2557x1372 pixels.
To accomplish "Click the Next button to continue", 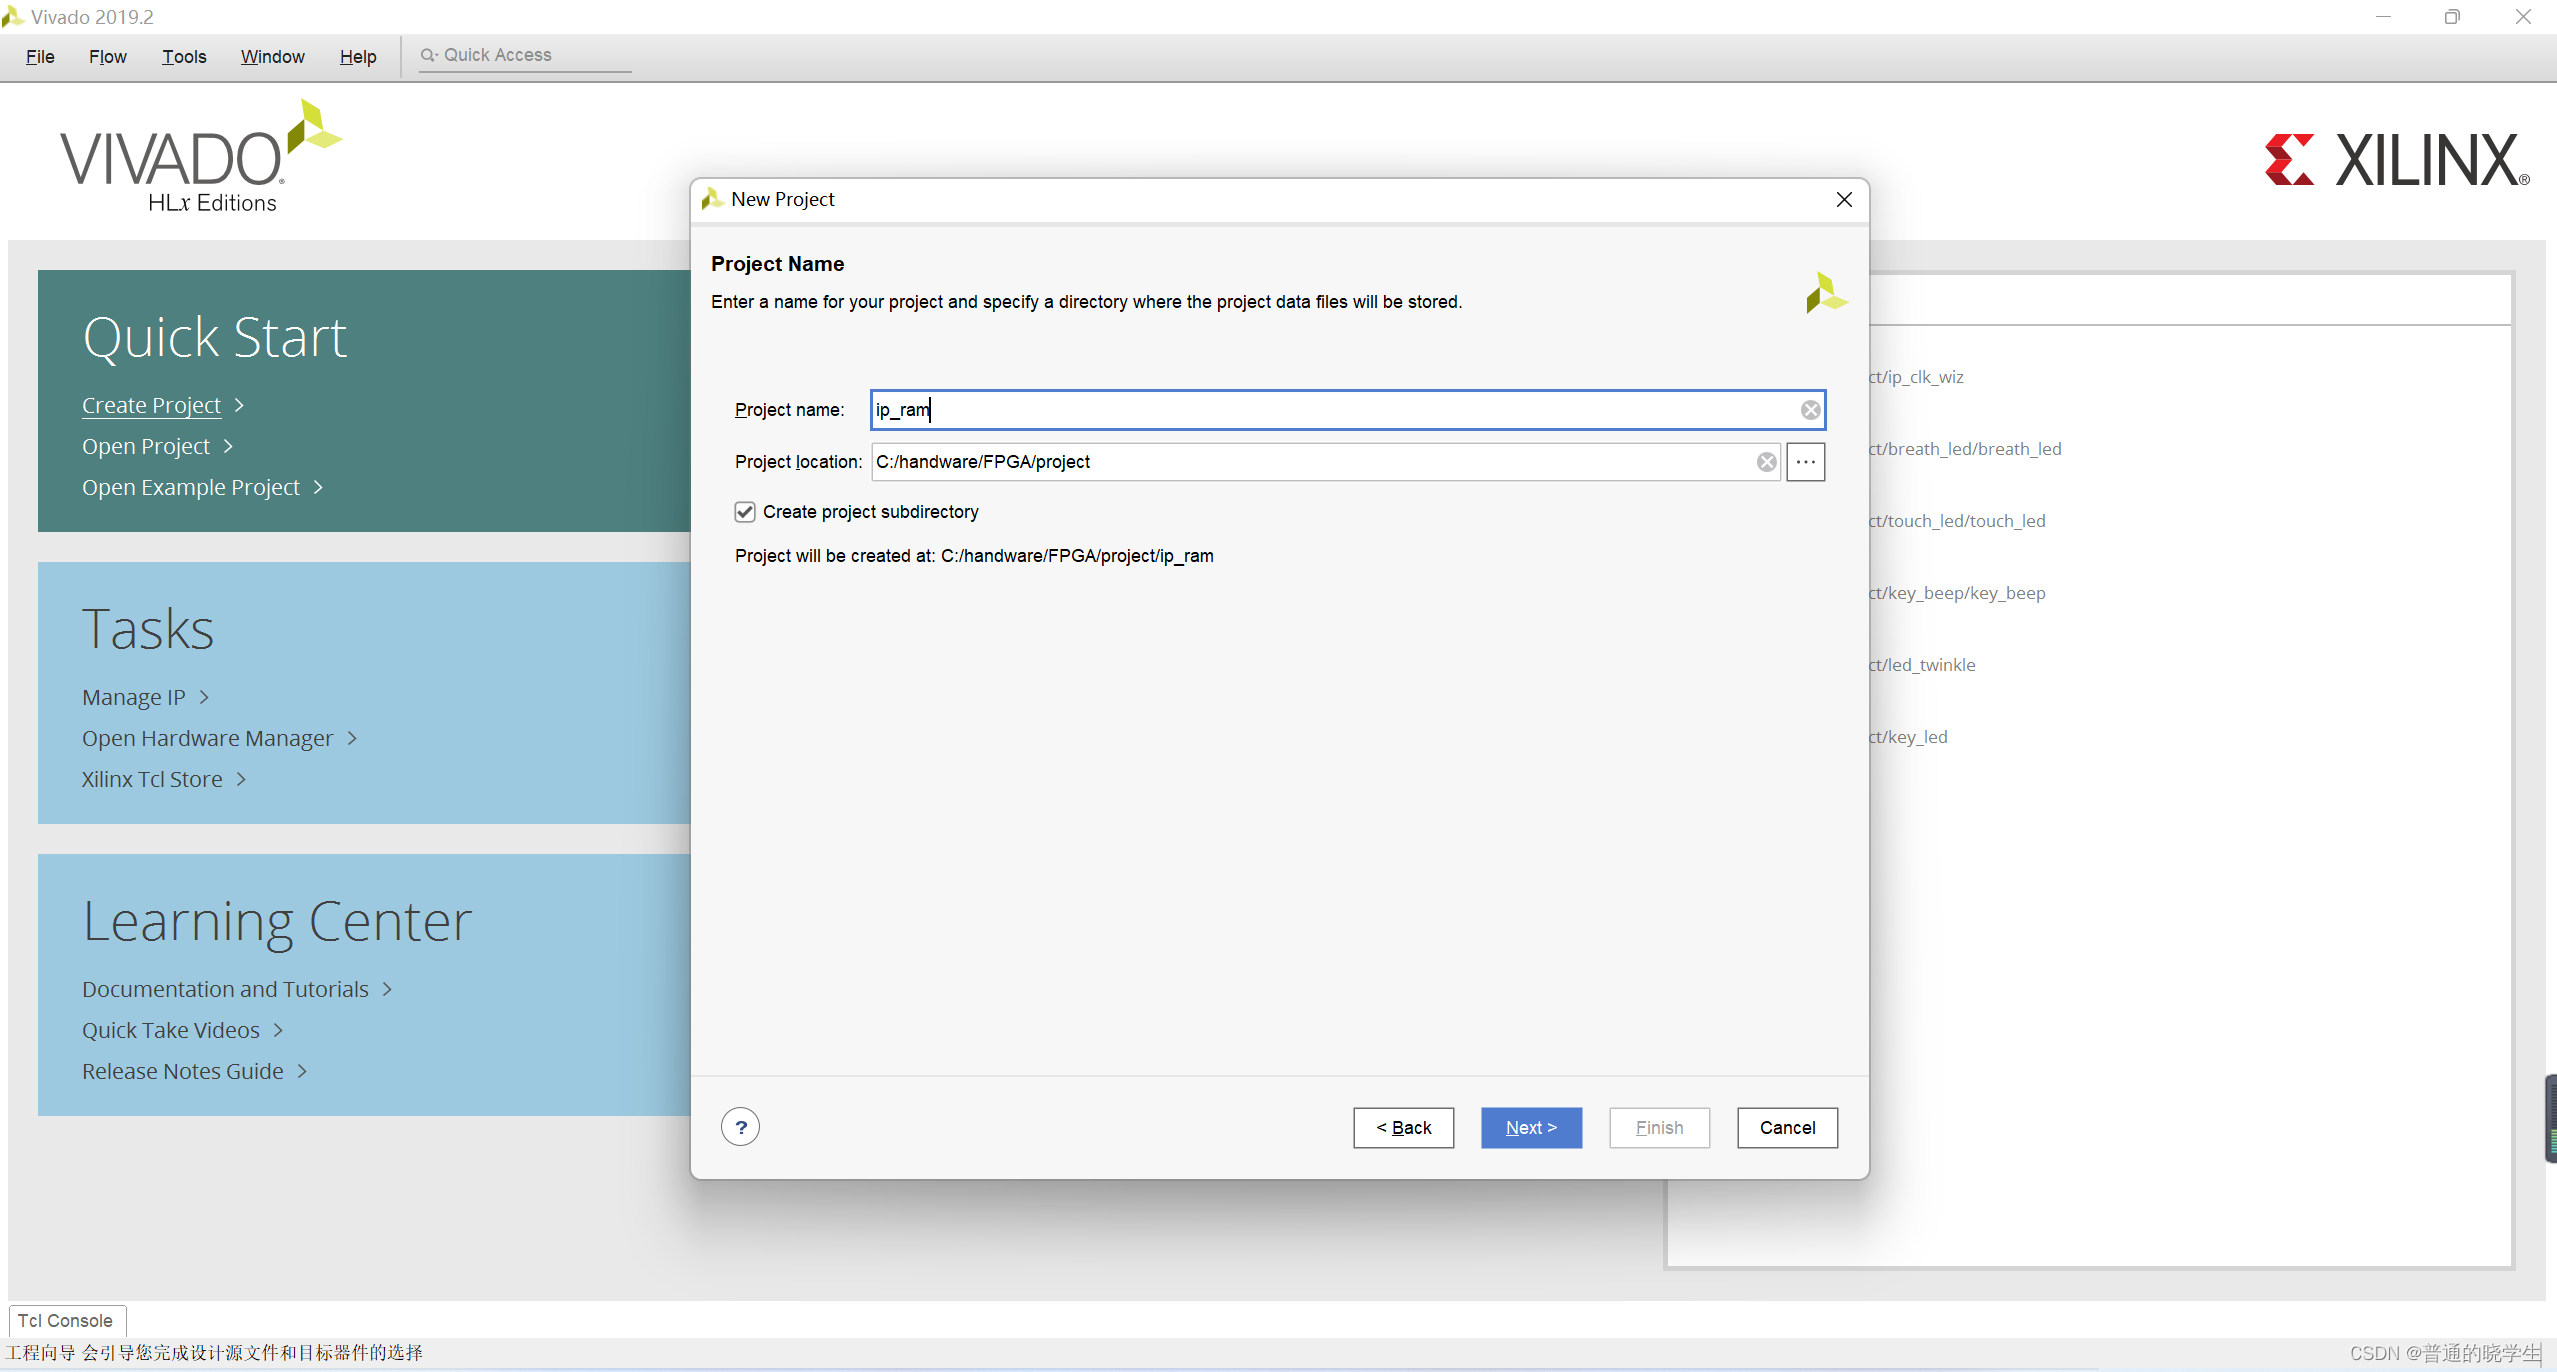I will tap(1530, 1127).
